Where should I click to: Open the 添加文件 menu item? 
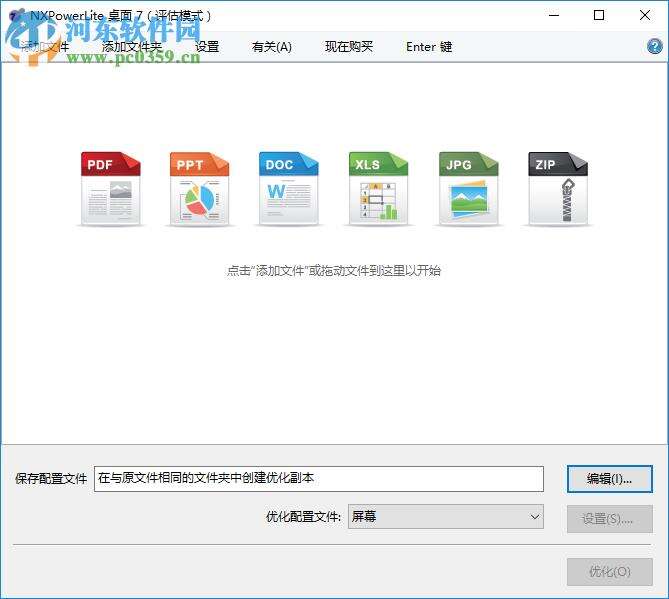tap(44, 47)
